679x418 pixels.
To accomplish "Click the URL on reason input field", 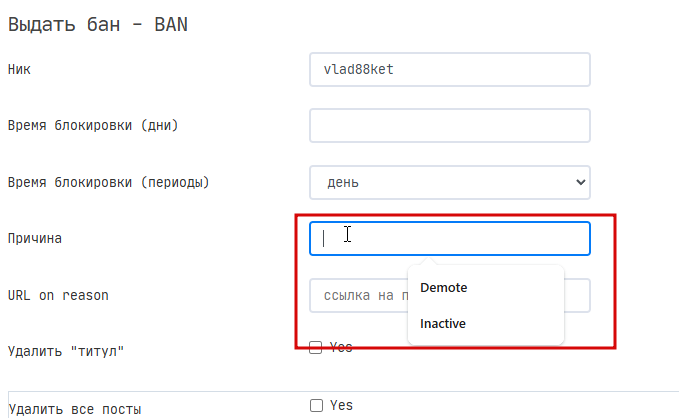I will (x=359, y=295).
